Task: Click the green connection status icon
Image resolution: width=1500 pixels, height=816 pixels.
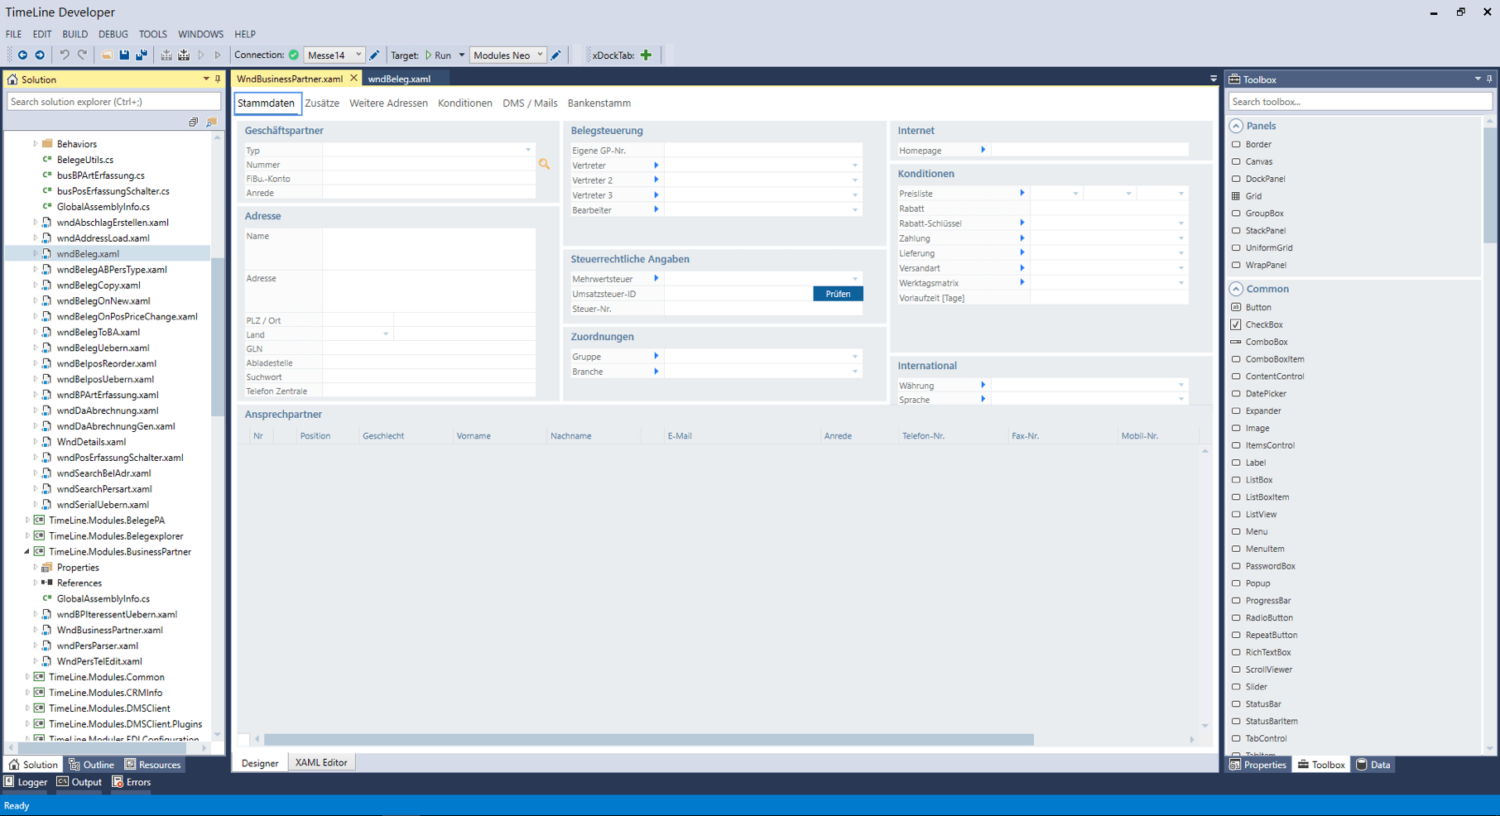Action: [292, 55]
